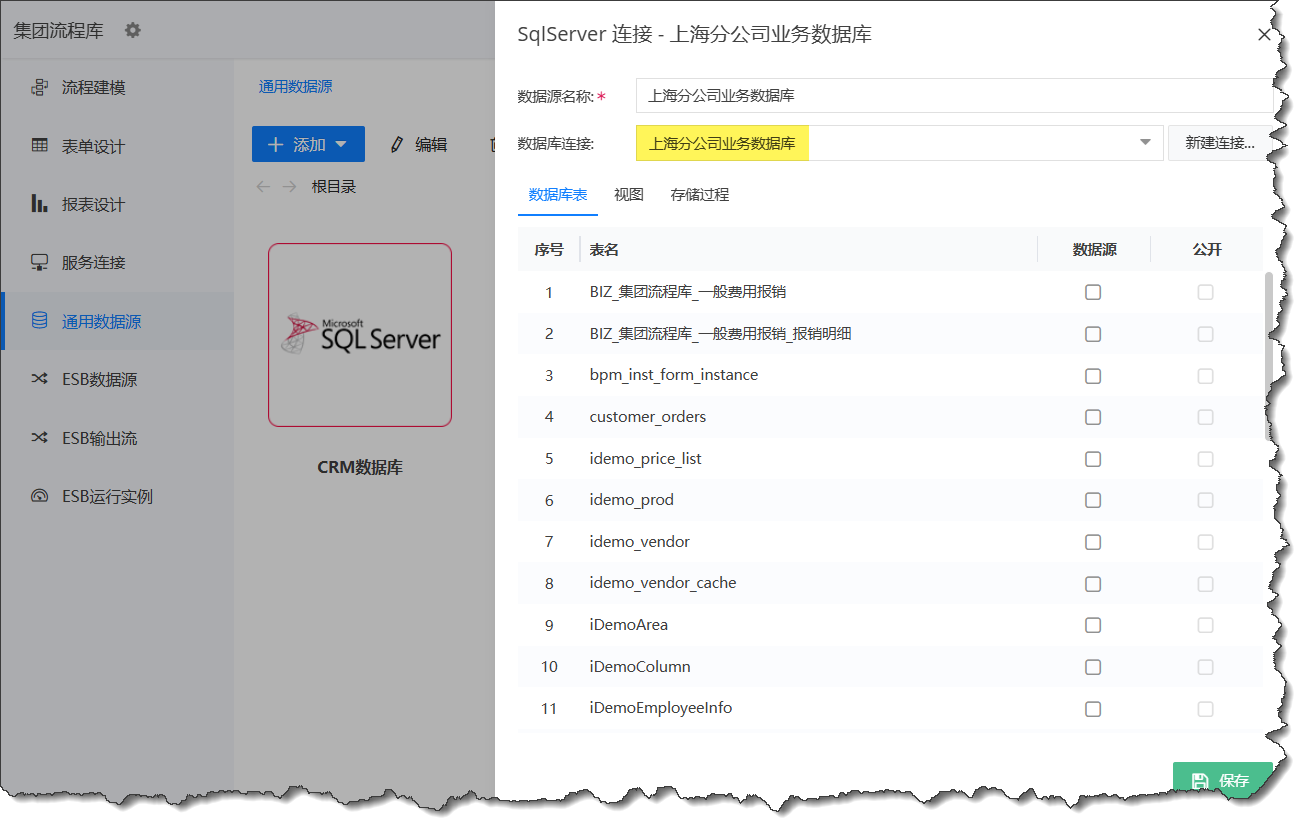
Task: Click the green 保存 button
Action: tap(1222, 780)
